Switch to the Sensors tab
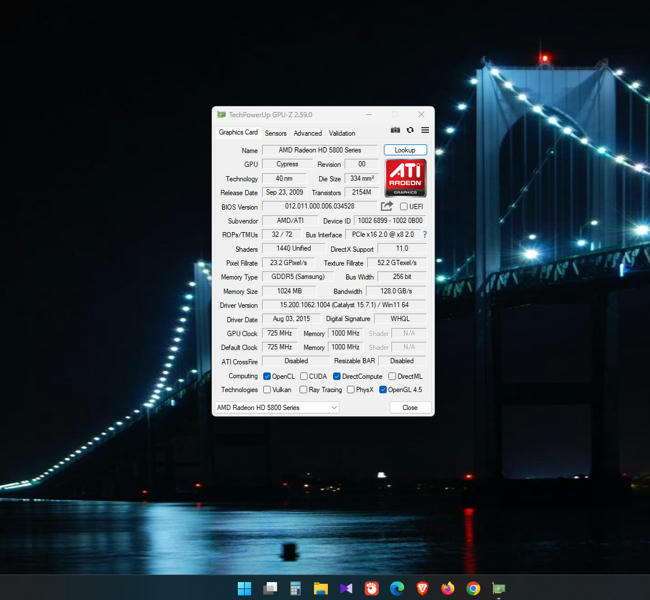 (x=275, y=133)
